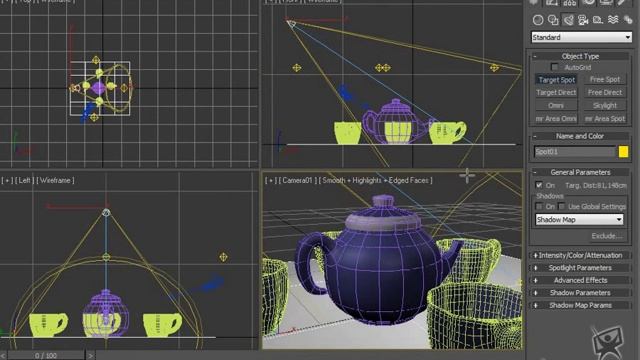Enable the AutoGrid checkbox
The image size is (640, 360).
(x=554, y=67)
